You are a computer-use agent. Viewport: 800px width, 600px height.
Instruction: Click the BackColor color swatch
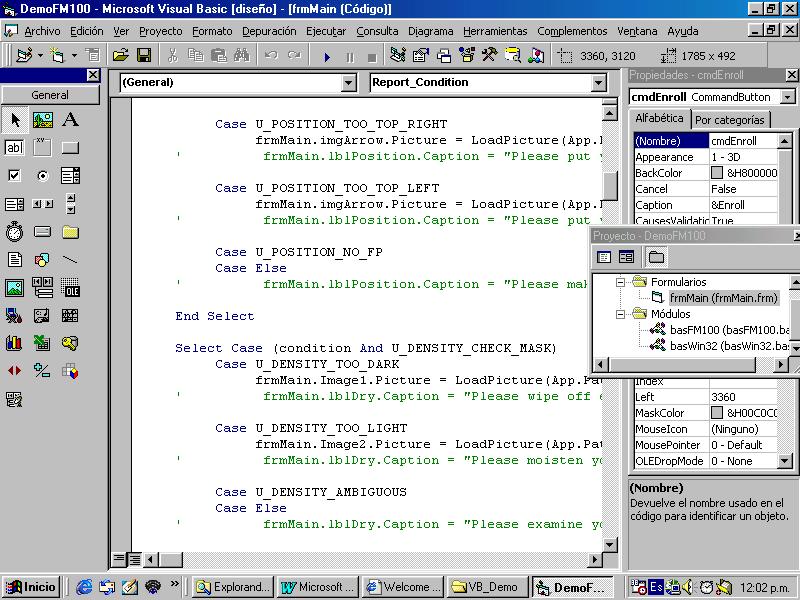(x=717, y=173)
